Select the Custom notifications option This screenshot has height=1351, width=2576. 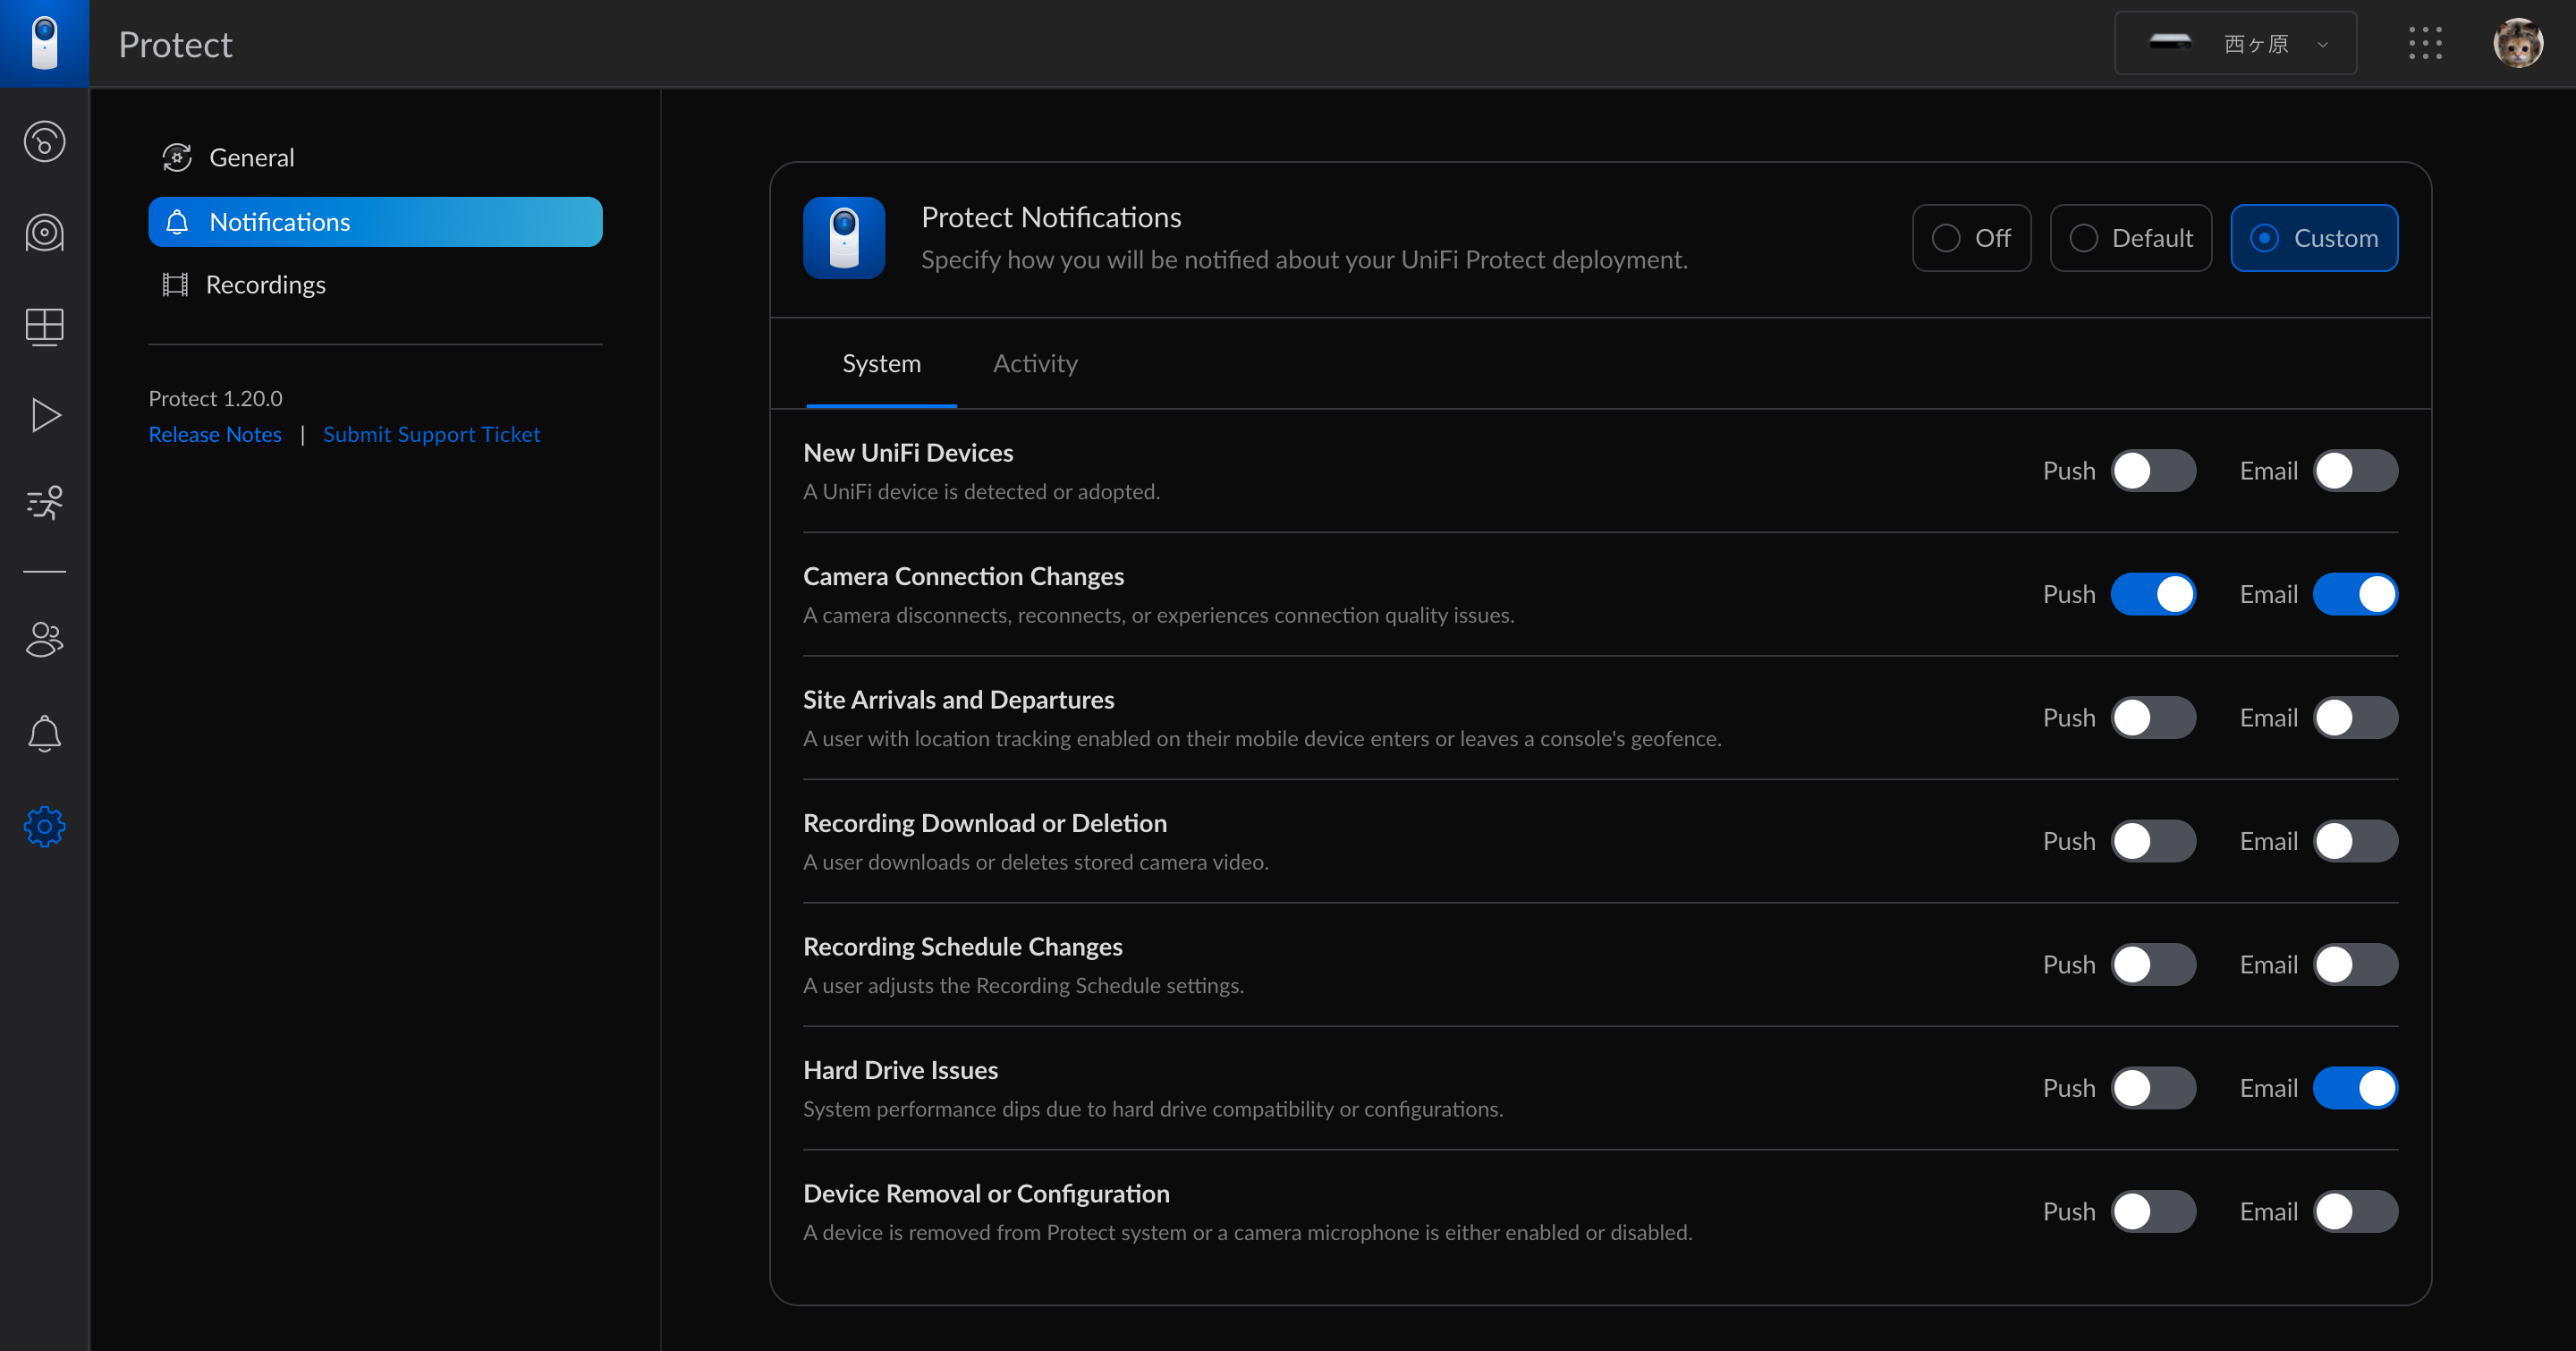click(2314, 238)
